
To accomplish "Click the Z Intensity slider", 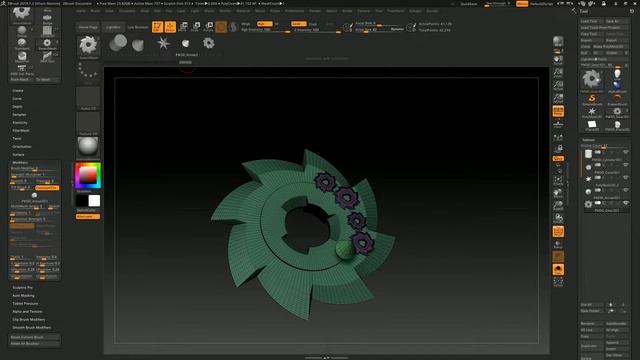I will coord(316,30).
